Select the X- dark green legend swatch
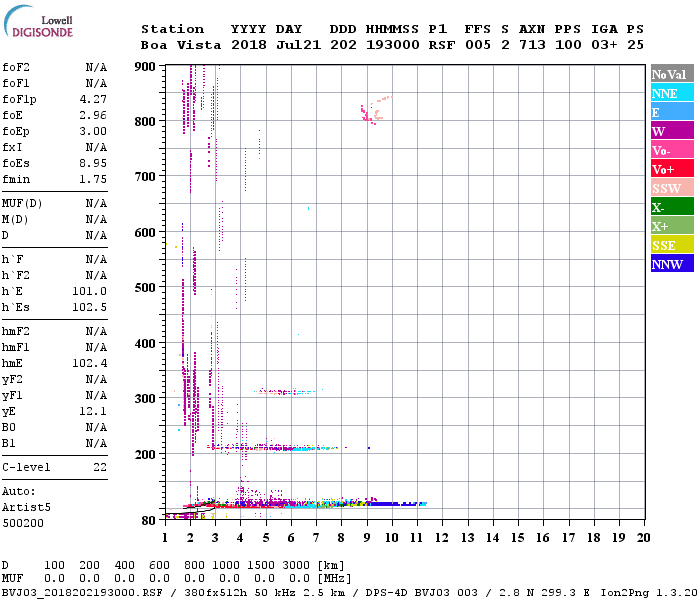The height and width of the screenshot is (600, 700). coord(672,207)
